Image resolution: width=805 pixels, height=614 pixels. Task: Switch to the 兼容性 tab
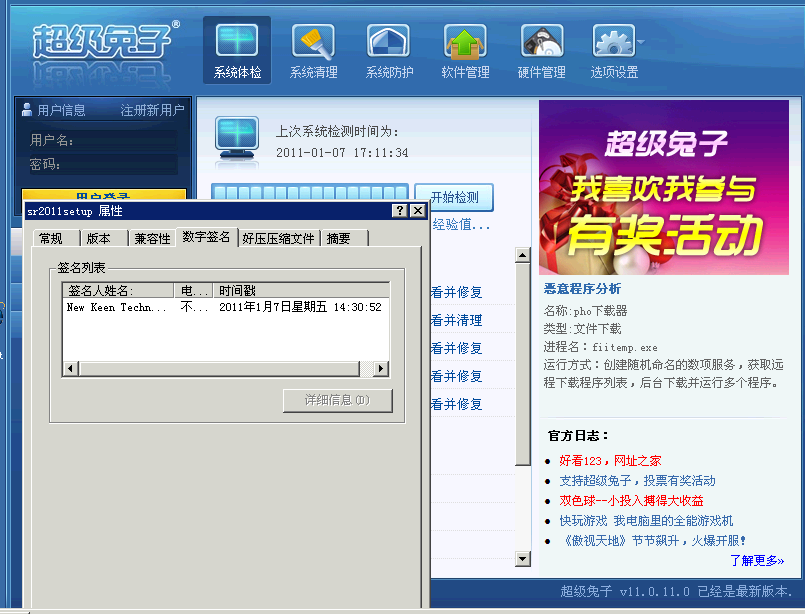coord(152,238)
